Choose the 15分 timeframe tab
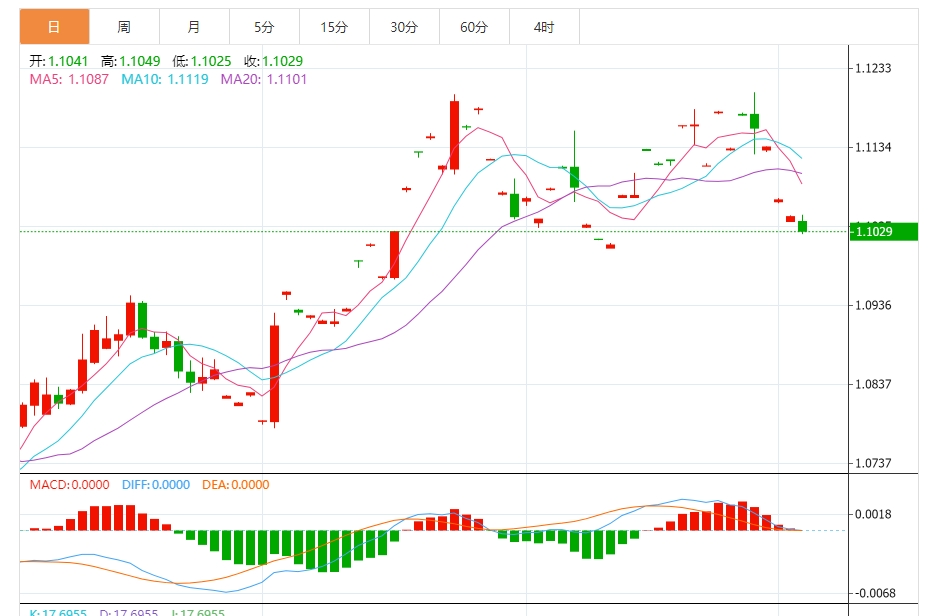The height and width of the screenshot is (616, 947). pos(335,27)
